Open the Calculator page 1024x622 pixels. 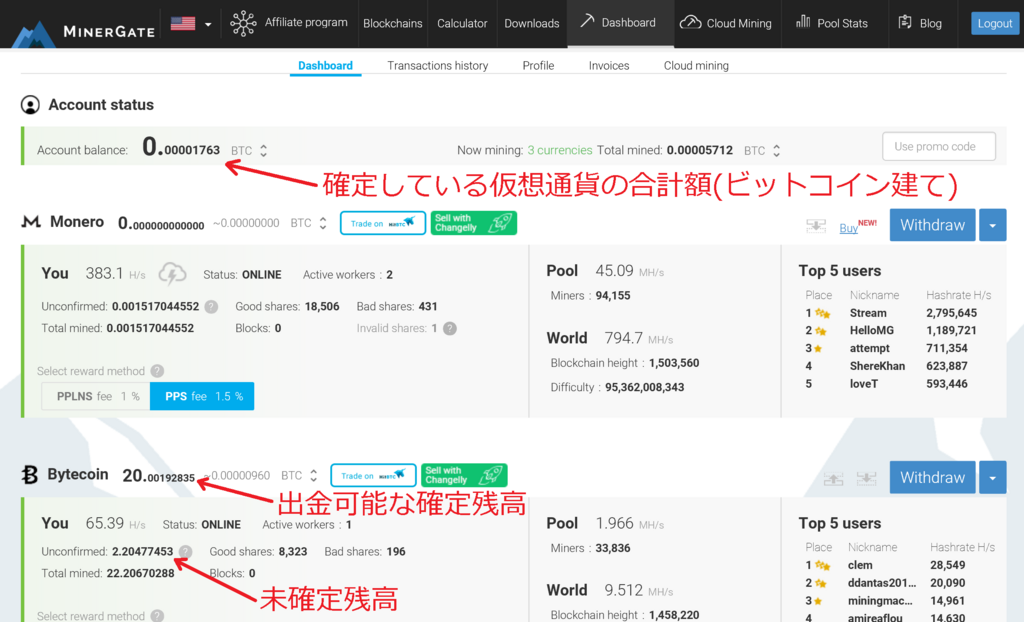[x=462, y=24]
